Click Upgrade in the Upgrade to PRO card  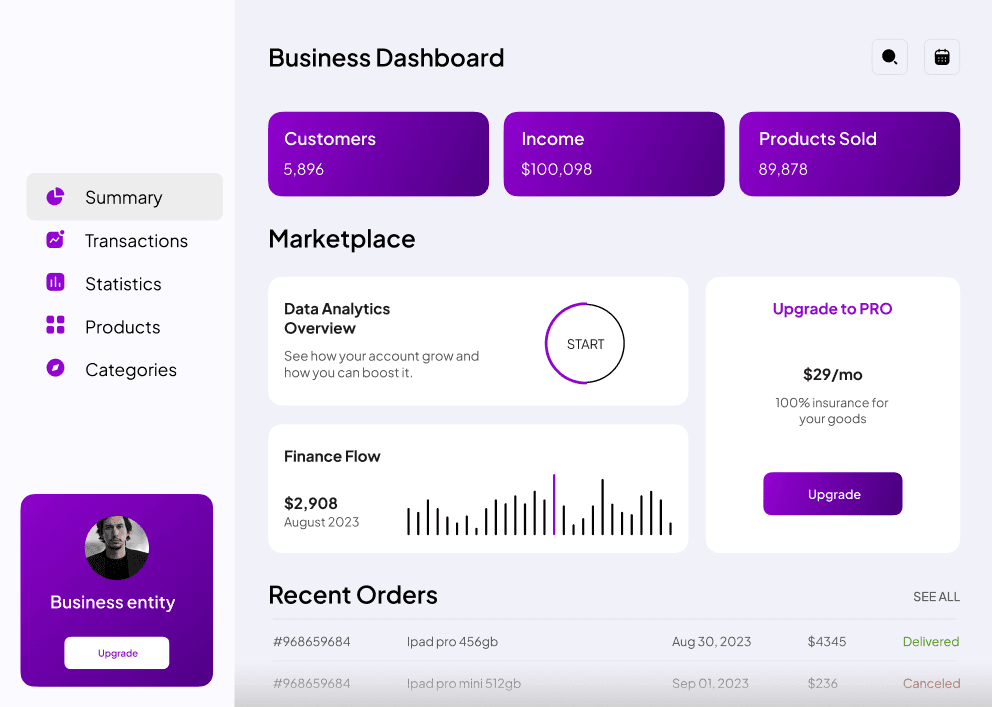pyautogui.click(x=832, y=493)
